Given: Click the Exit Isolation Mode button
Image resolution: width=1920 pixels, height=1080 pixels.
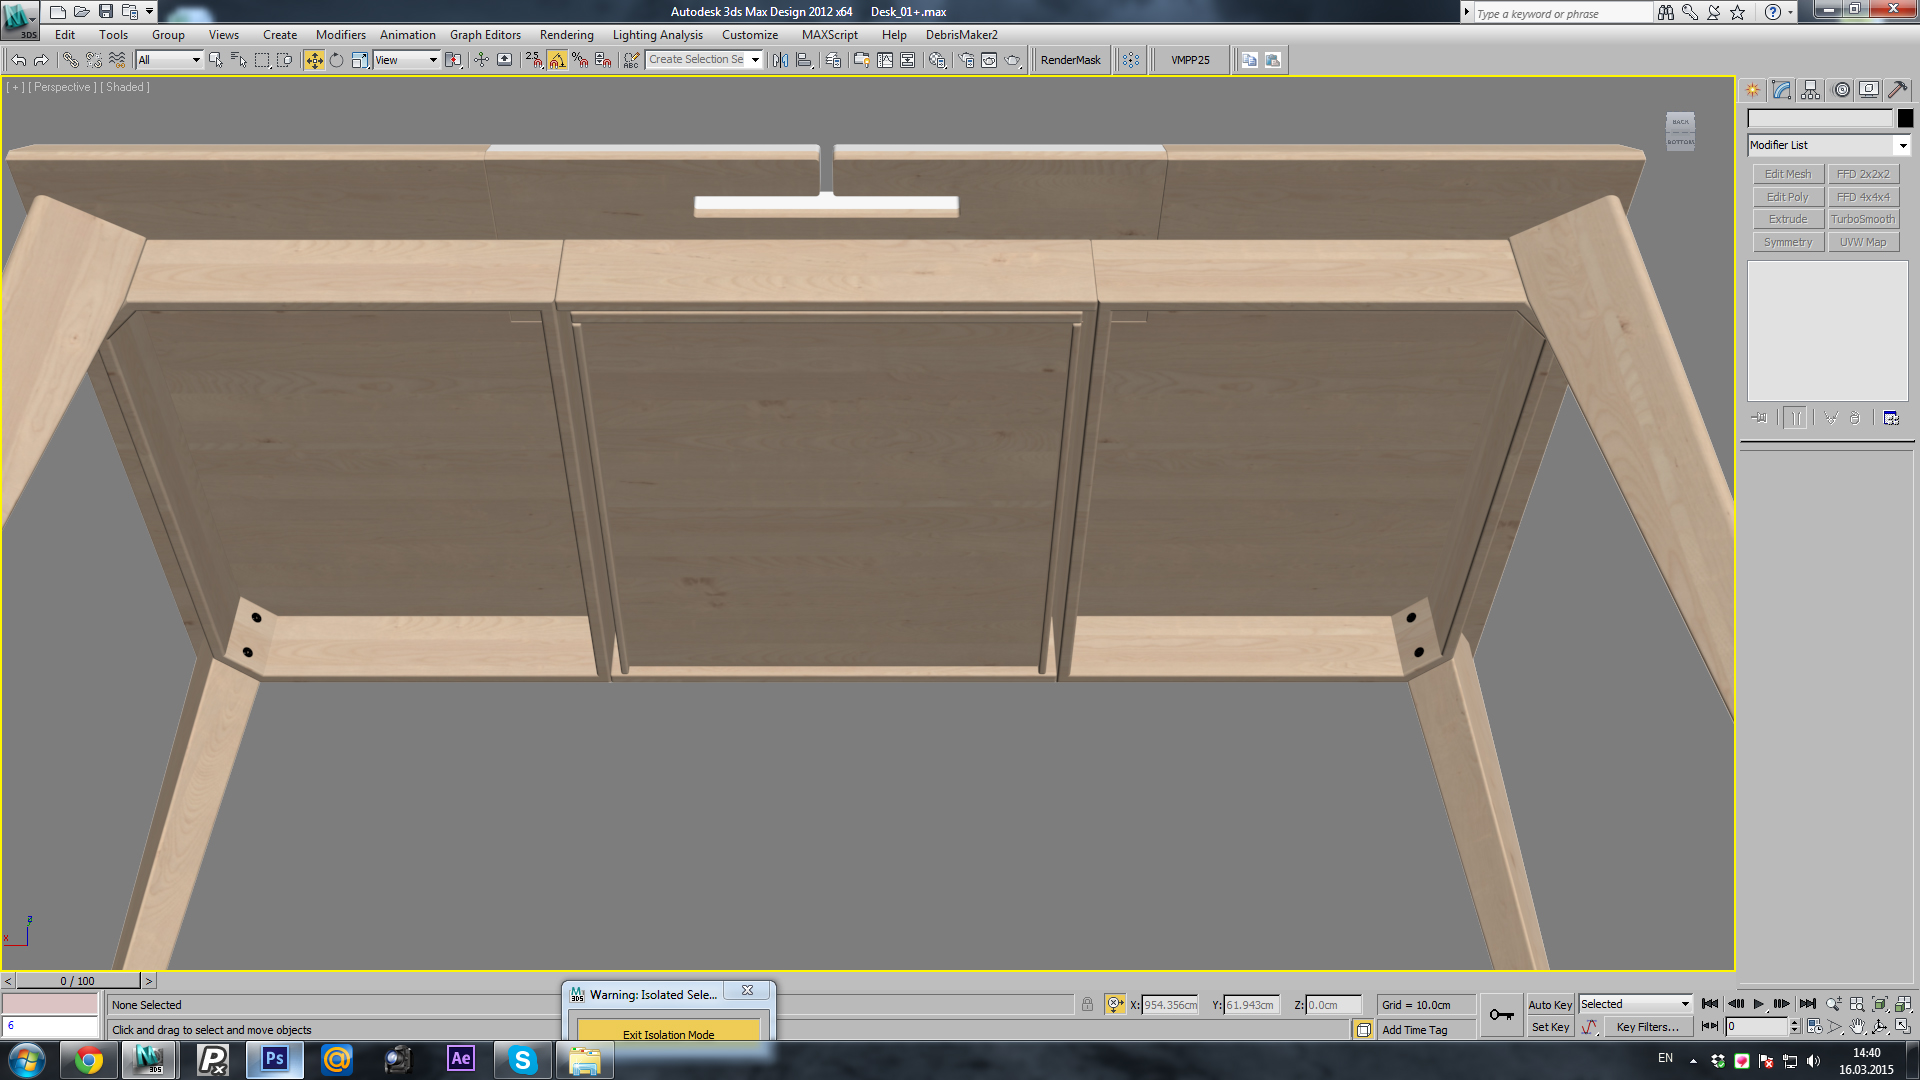Looking at the screenshot, I should (x=668, y=1034).
